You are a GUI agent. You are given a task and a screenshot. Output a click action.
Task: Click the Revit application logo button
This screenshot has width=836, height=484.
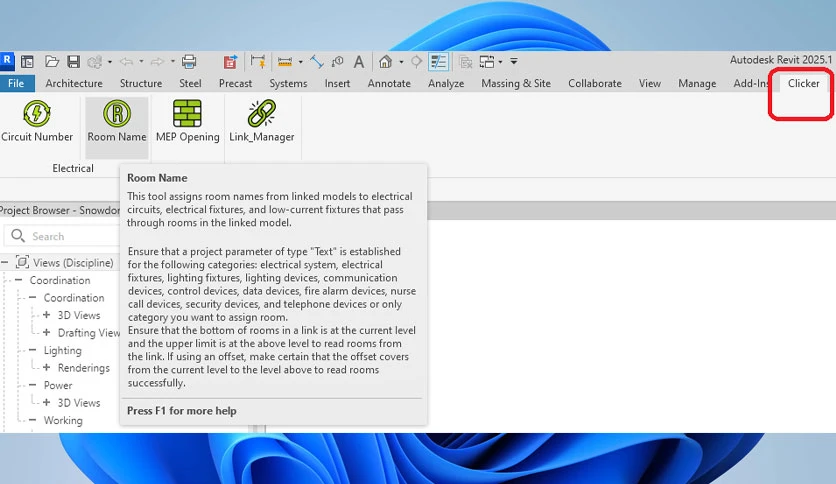pyautogui.click(x=7, y=60)
